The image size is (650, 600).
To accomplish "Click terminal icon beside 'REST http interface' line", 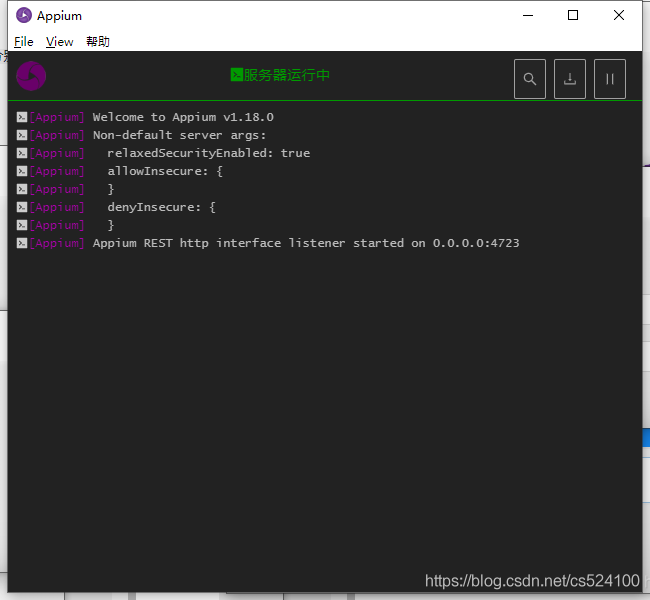I will [x=22, y=243].
